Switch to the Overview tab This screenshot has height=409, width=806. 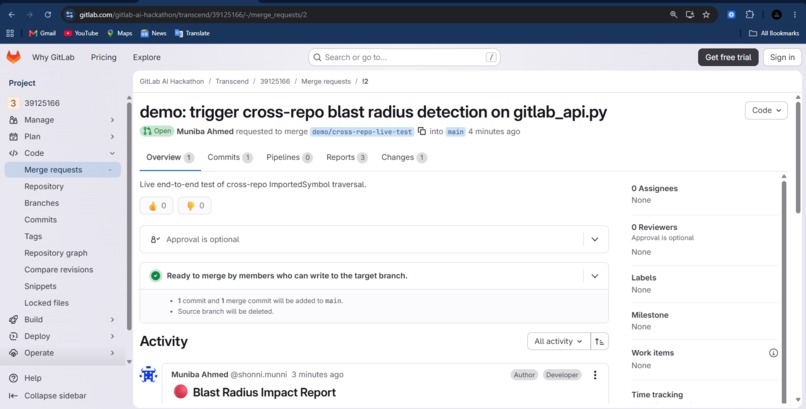(x=170, y=158)
